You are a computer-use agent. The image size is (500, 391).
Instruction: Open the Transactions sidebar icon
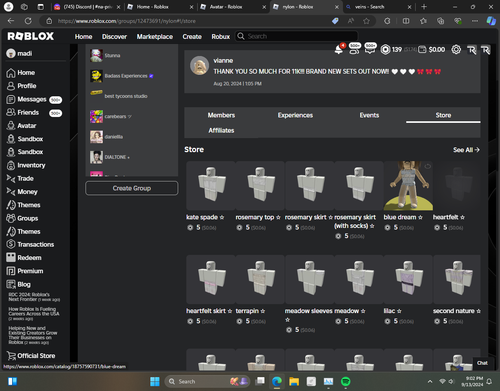point(11,244)
